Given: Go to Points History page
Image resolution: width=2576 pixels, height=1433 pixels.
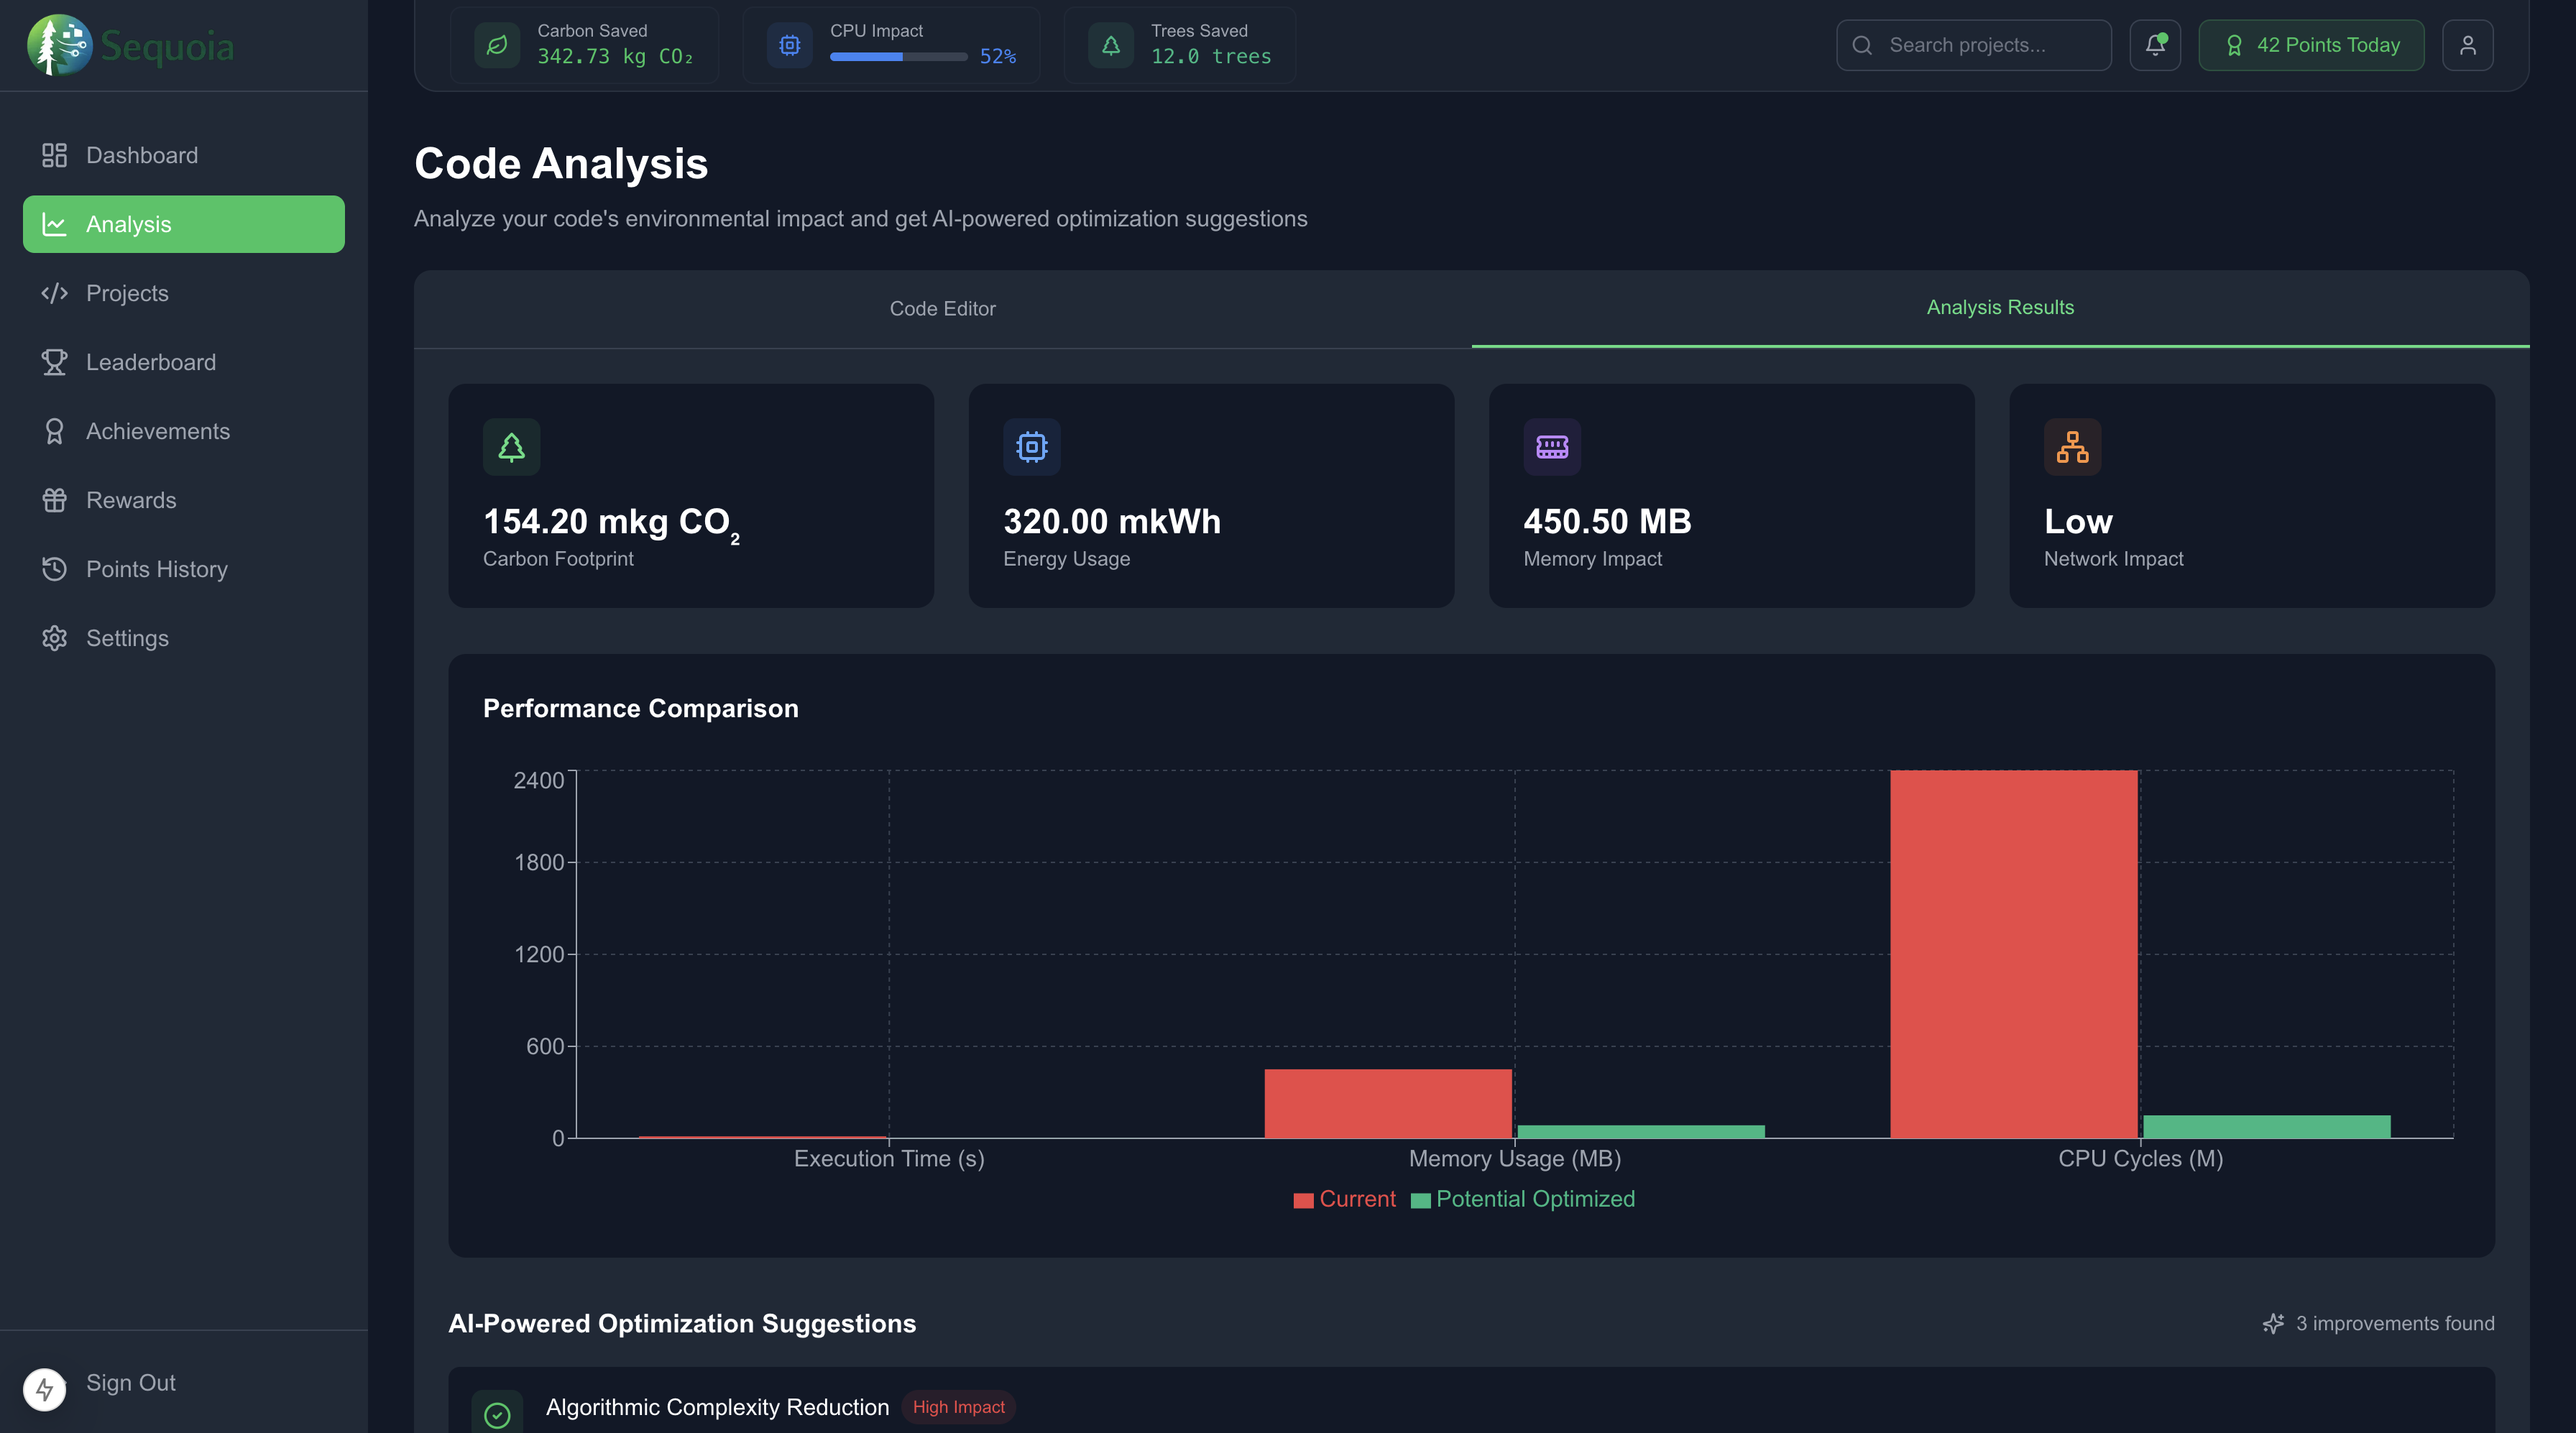Looking at the screenshot, I should tap(156, 569).
